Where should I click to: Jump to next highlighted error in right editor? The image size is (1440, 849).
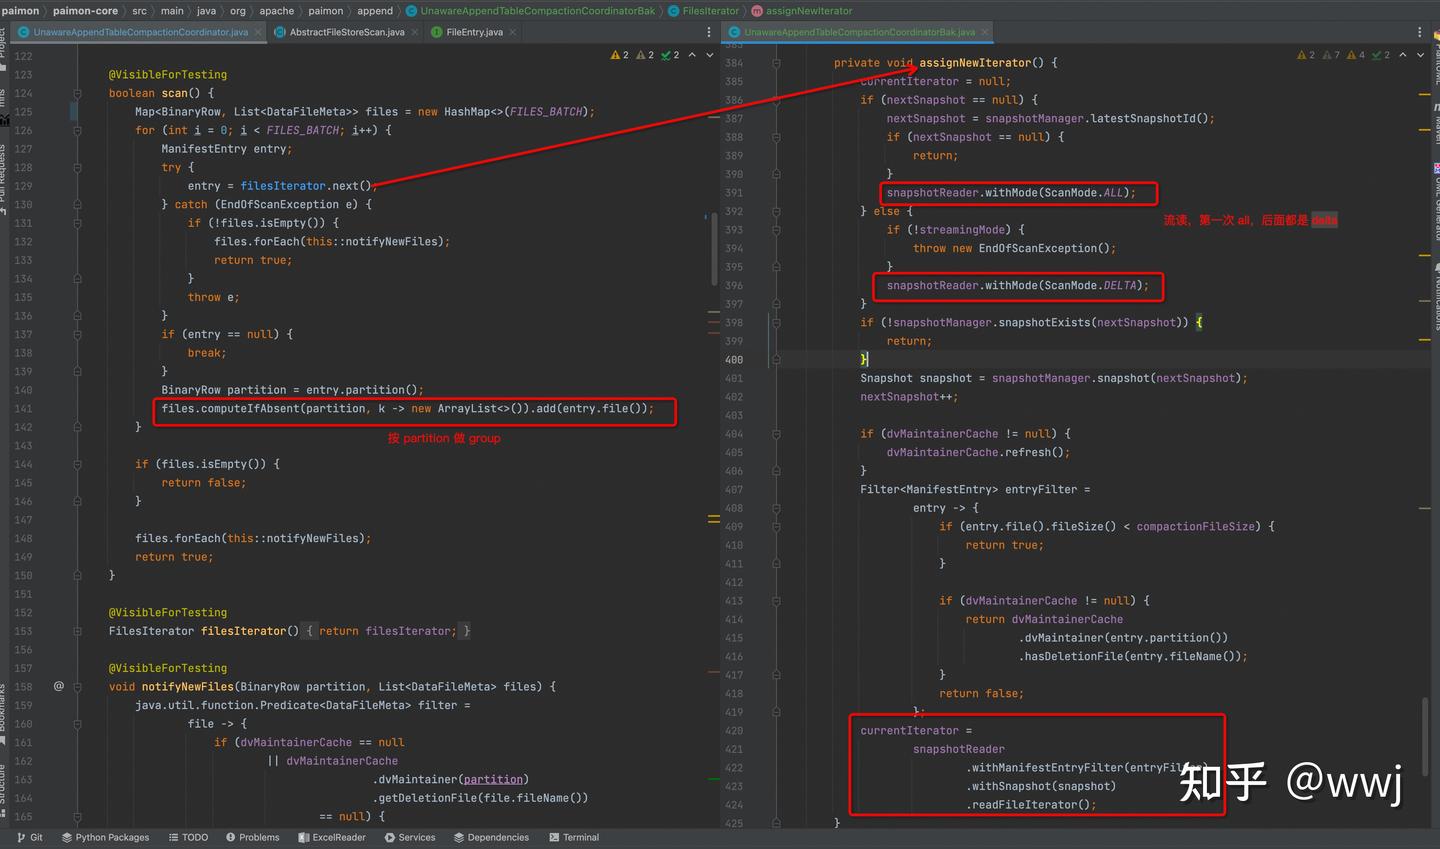1420,55
